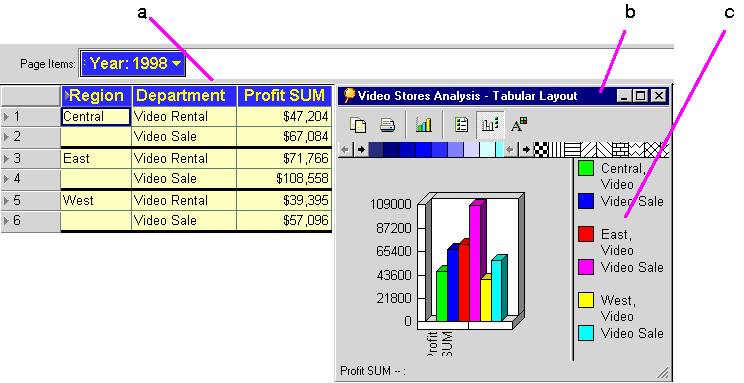
Task: Click the left arrow of the color palette
Action: 345,150
